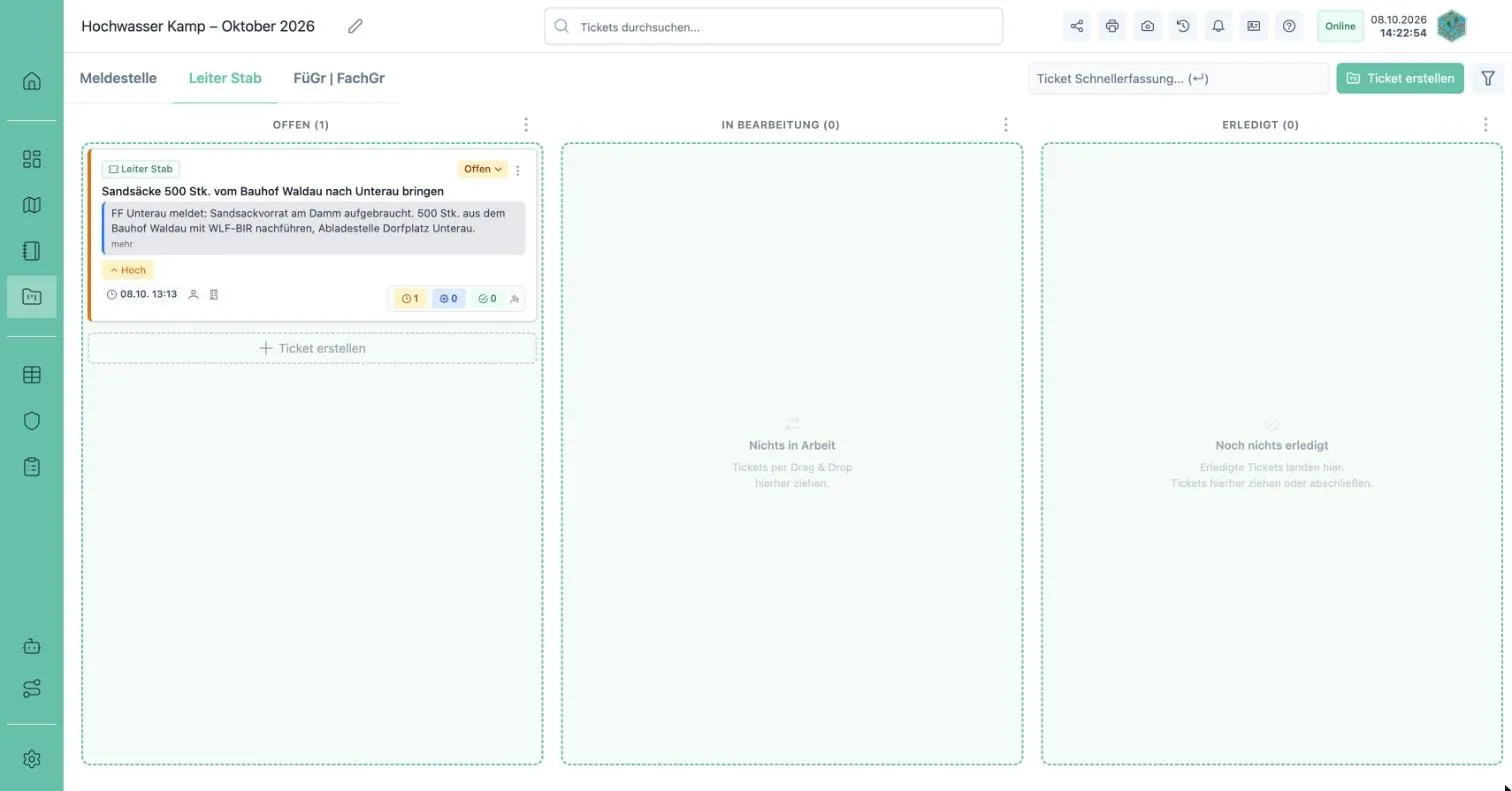The height and width of the screenshot is (791, 1512).
Task: Open the robot assistant icon in sidebar
Action: [32, 646]
